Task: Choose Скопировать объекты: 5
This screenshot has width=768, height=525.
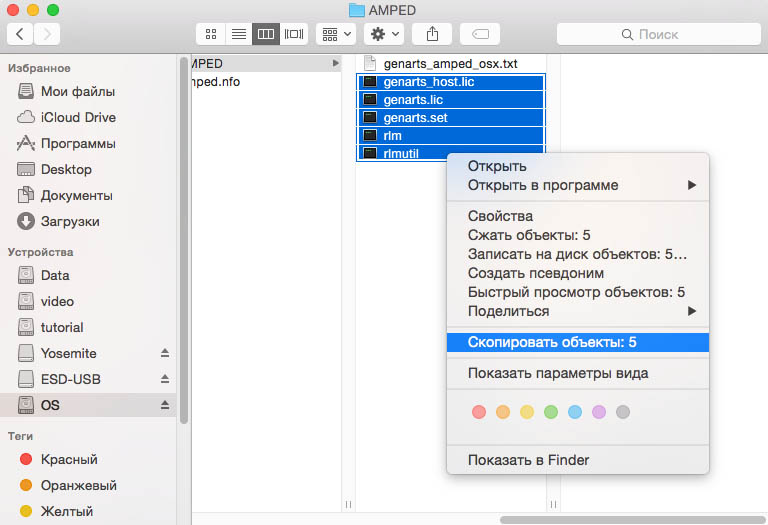Action: (578, 342)
